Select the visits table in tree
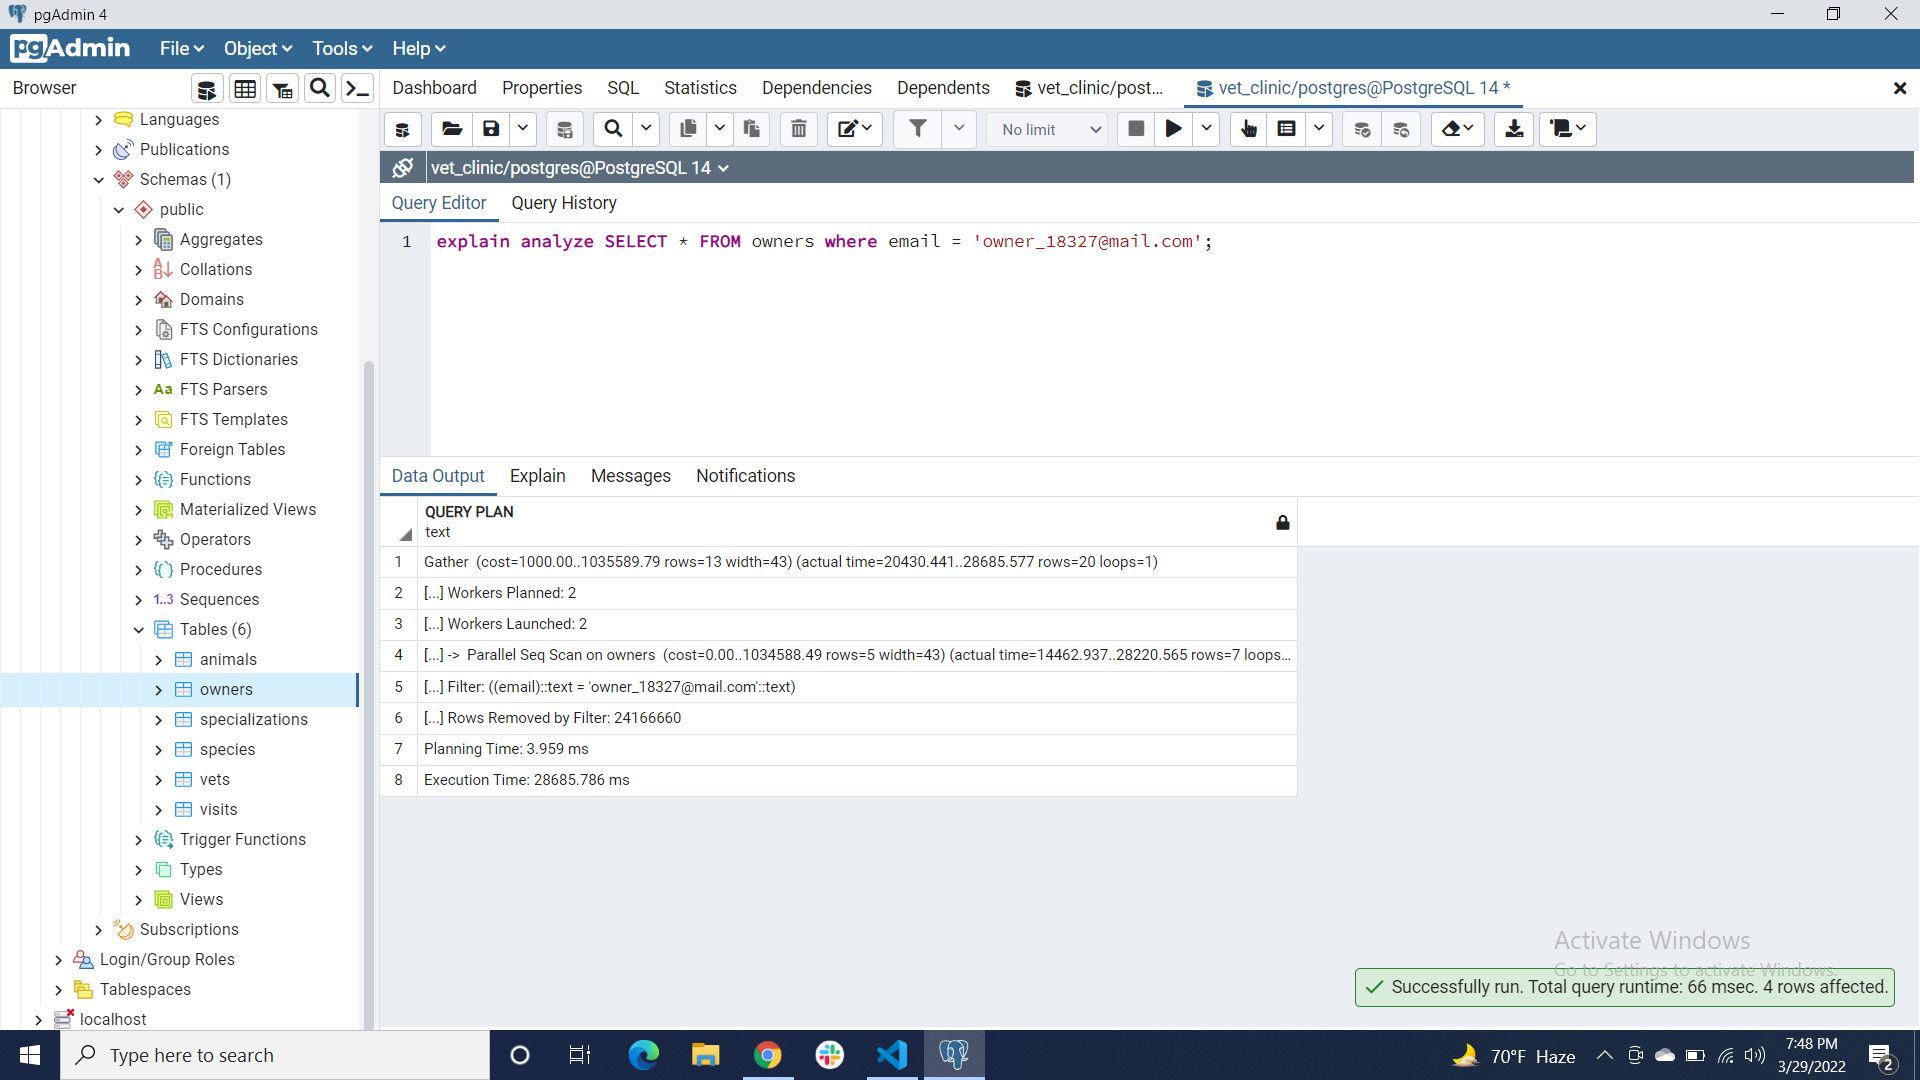 (x=218, y=810)
